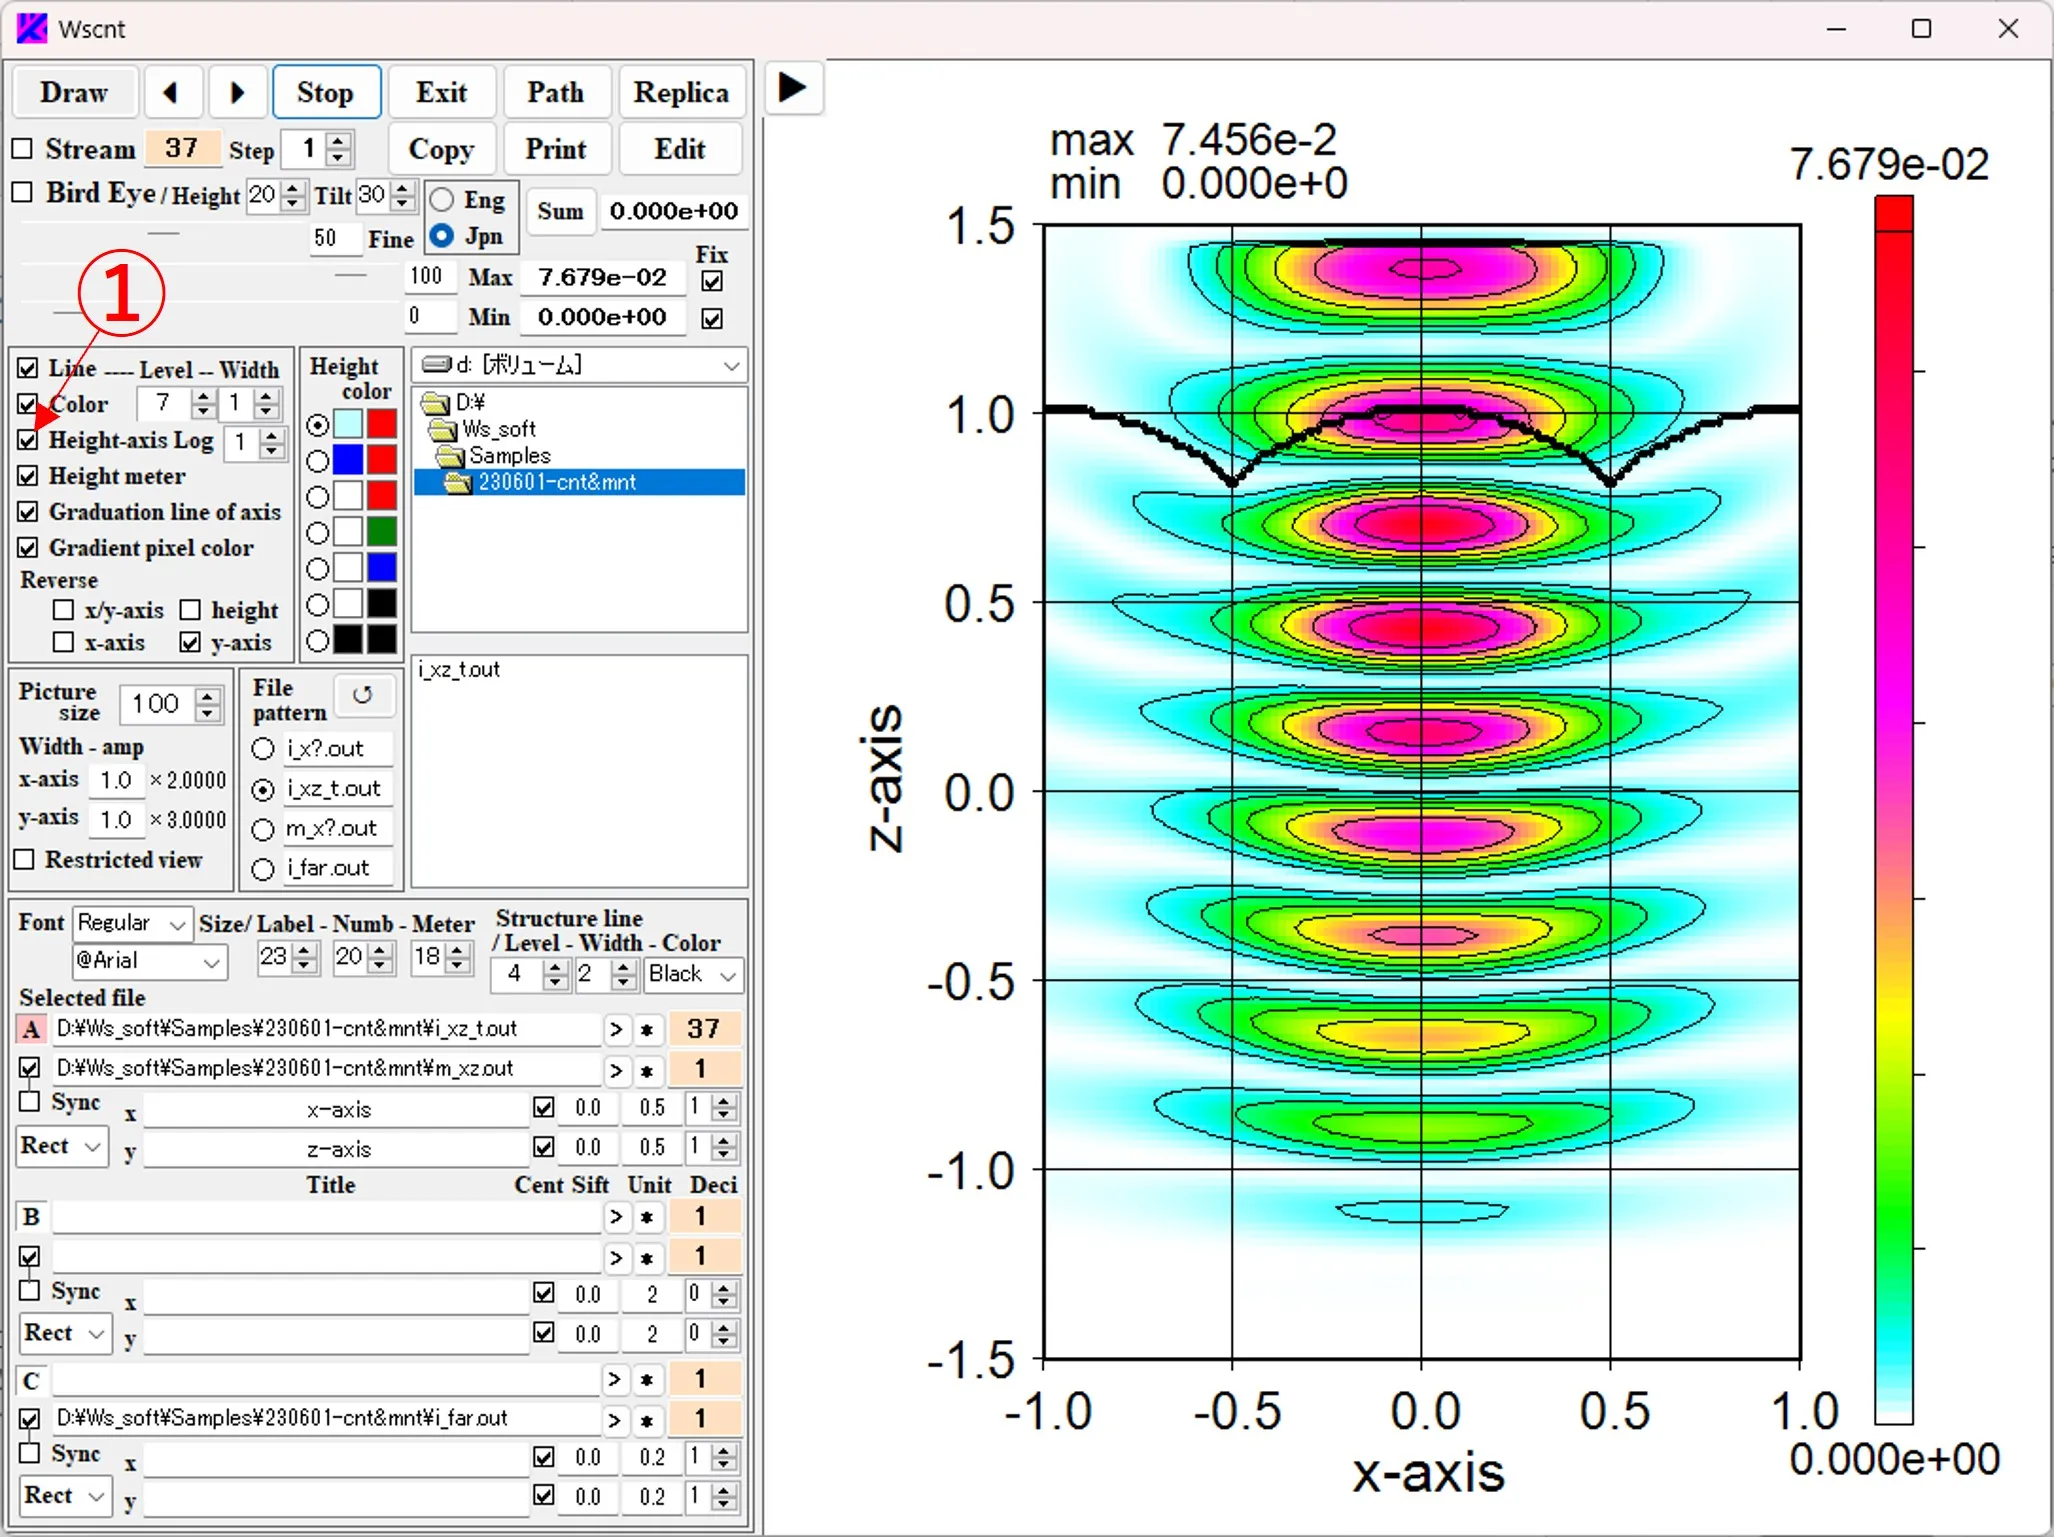Click the asterisk button beside i_xz_t.out path
2054x1537 pixels.
[647, 1030]
